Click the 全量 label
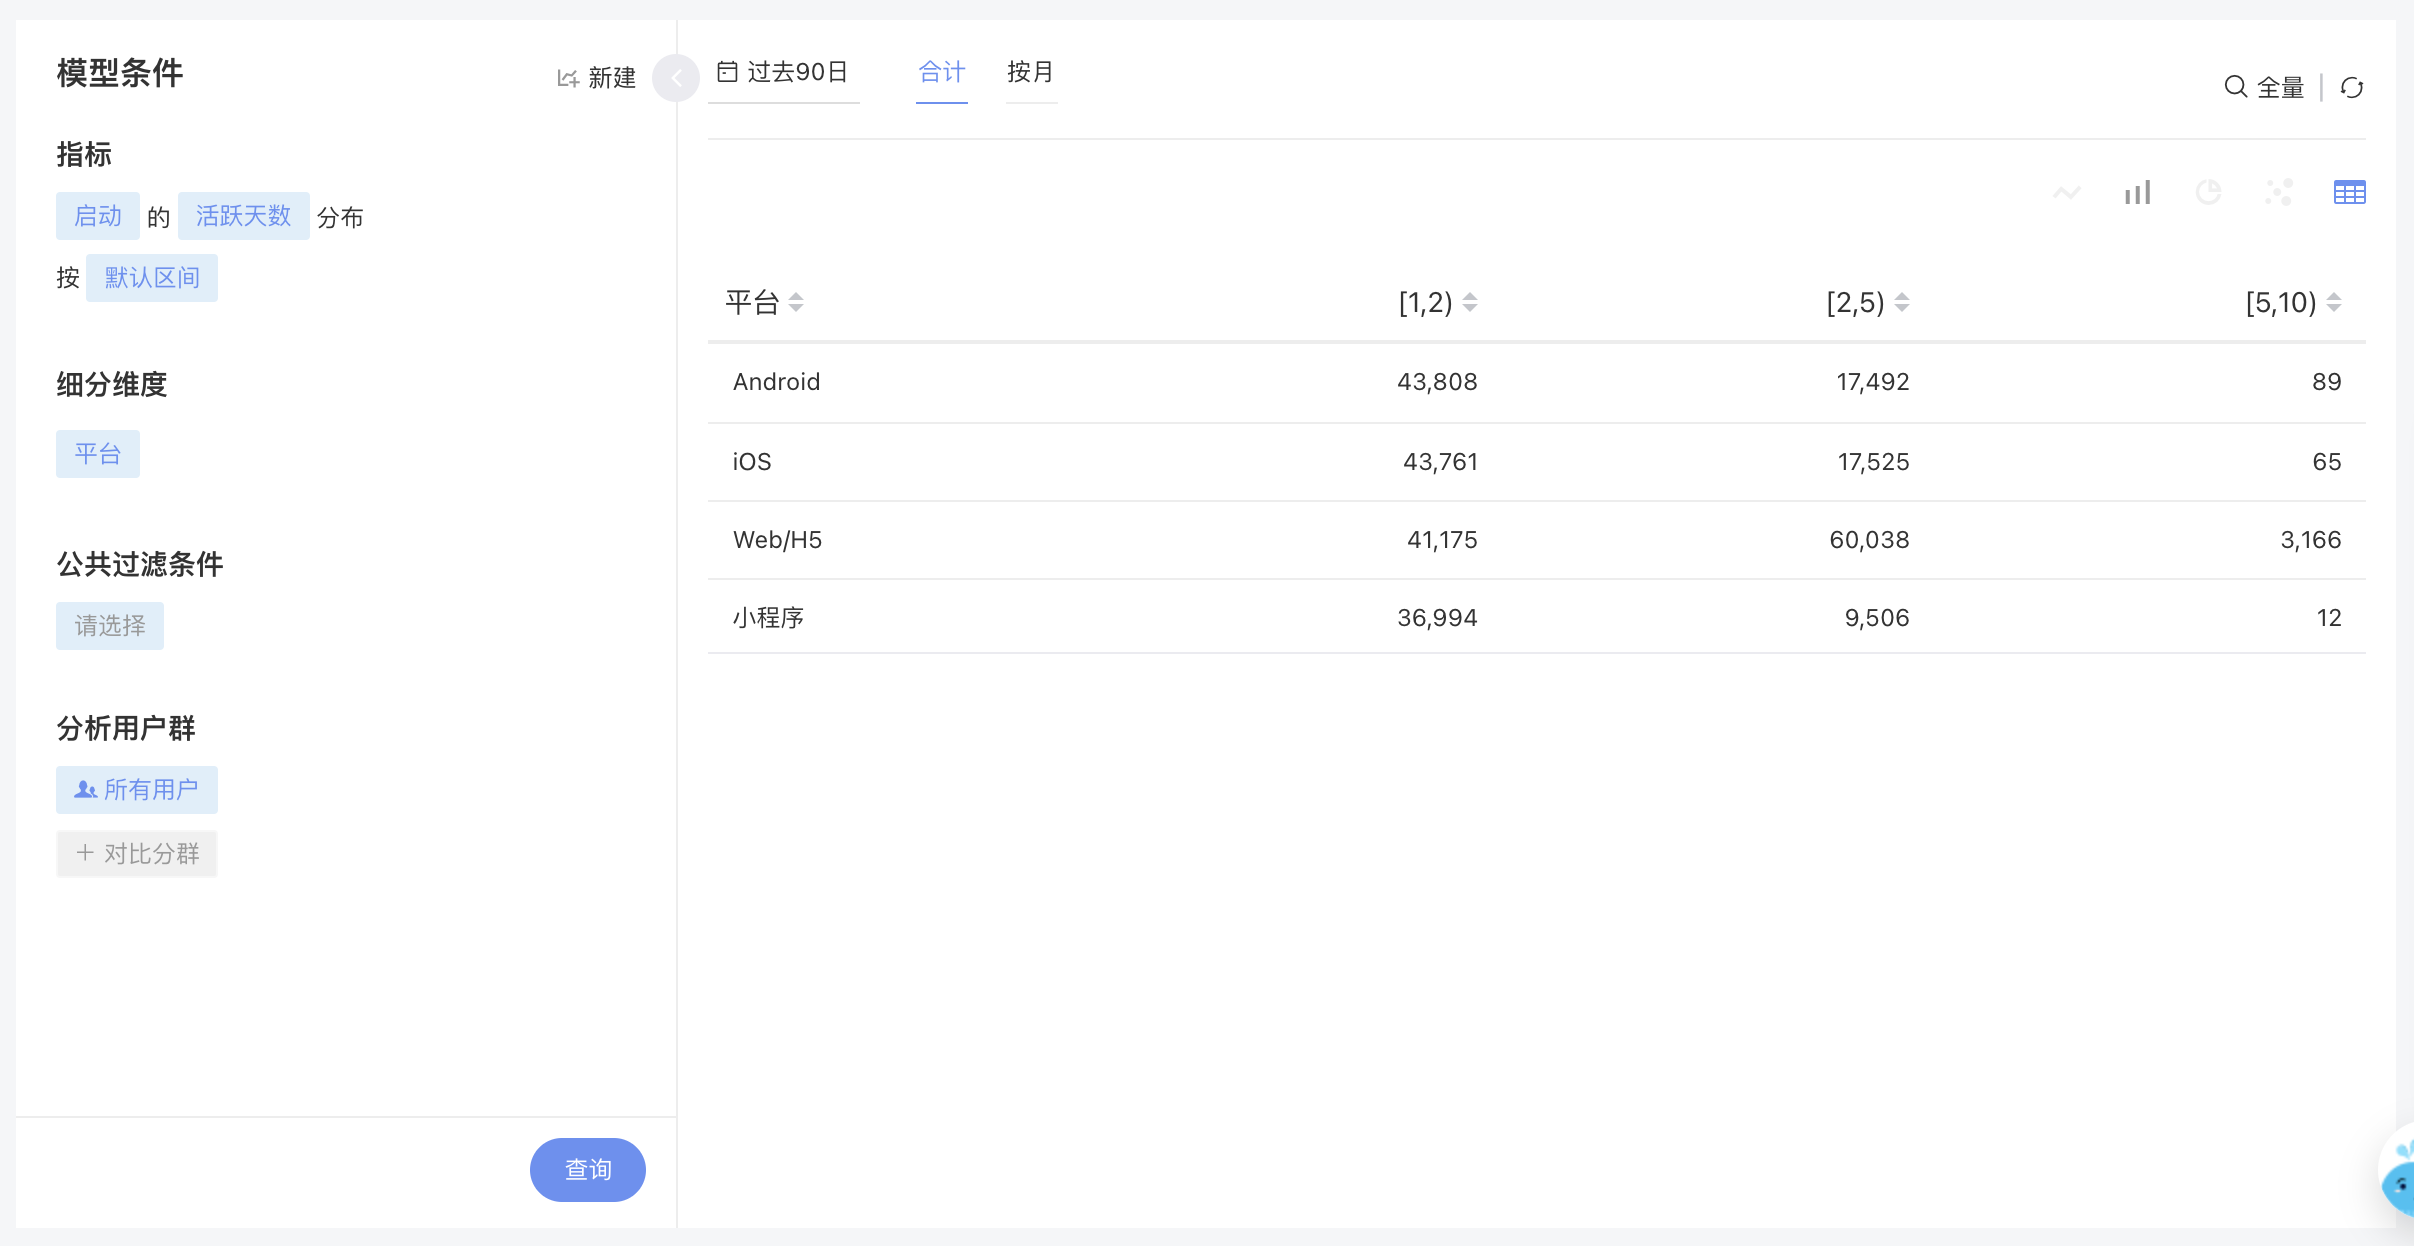 coord(2281,88)
